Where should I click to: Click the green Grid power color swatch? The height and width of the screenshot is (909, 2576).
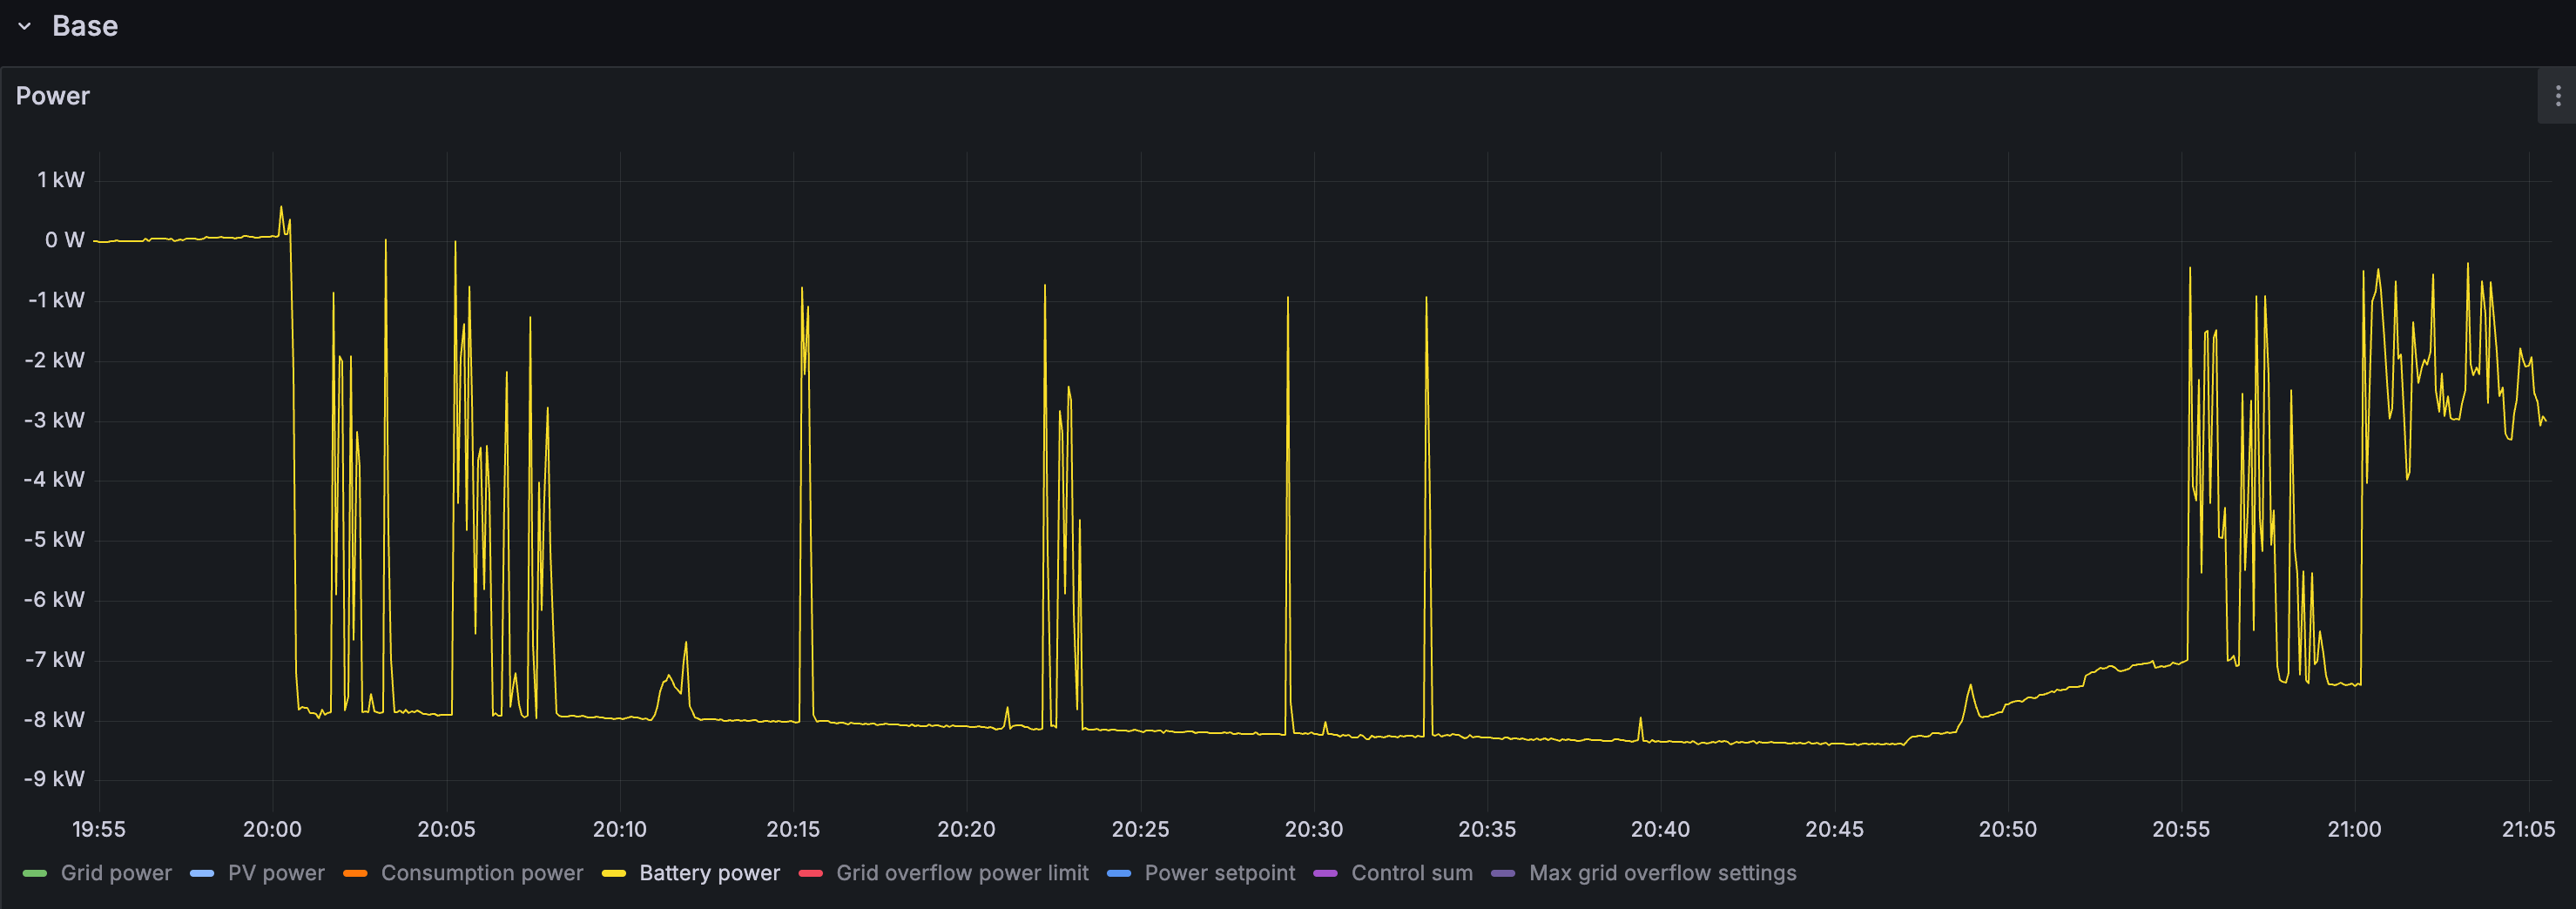[35, 874]
